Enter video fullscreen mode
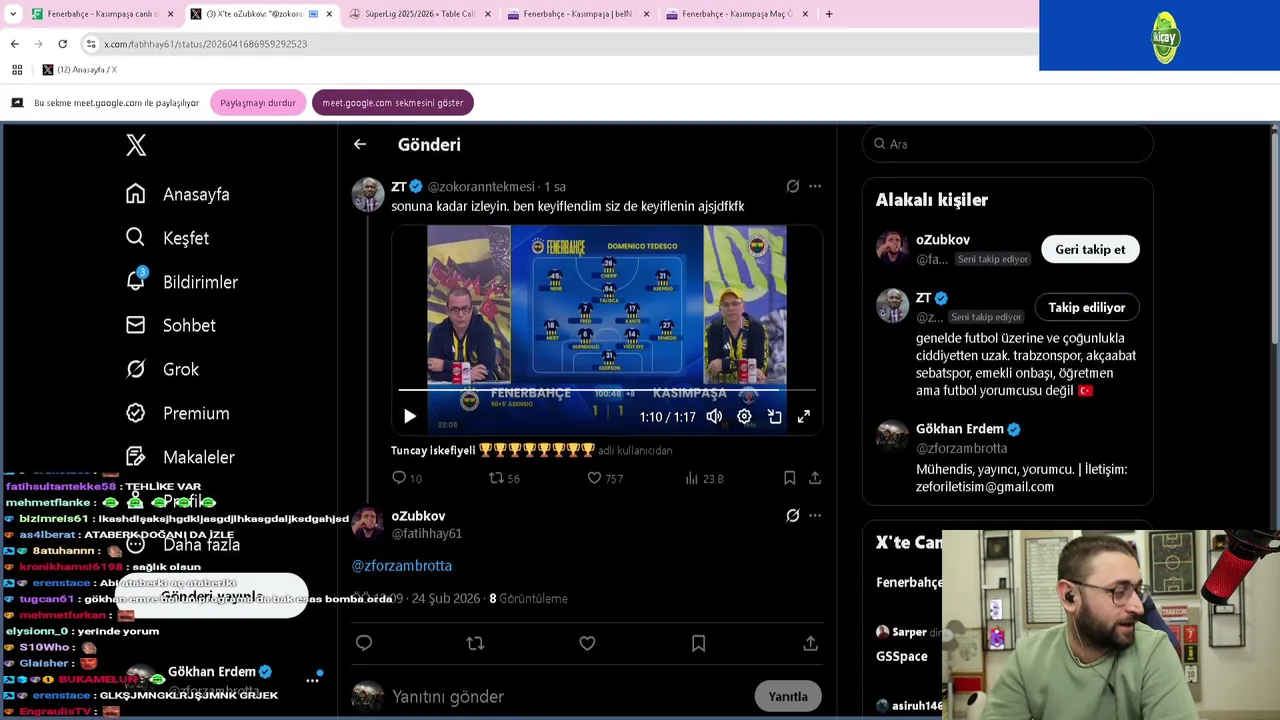The height and width of the screenshot is (720, 1280). coord(803,416)
